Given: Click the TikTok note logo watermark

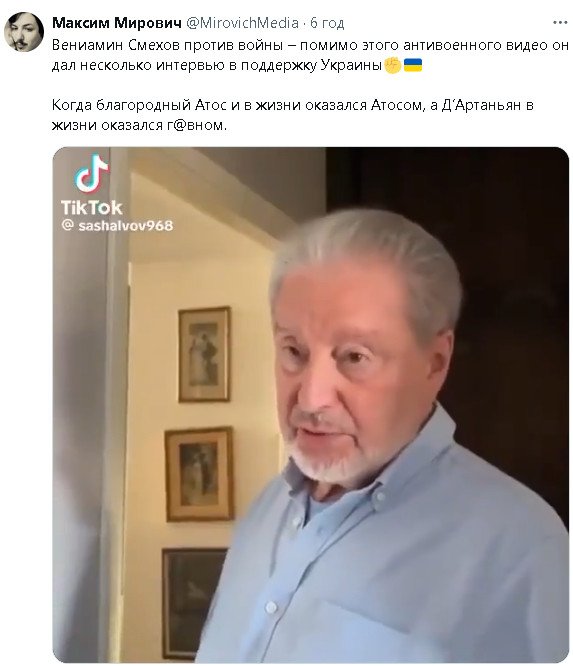Looking at the screenshot, I should click(92, 173).
